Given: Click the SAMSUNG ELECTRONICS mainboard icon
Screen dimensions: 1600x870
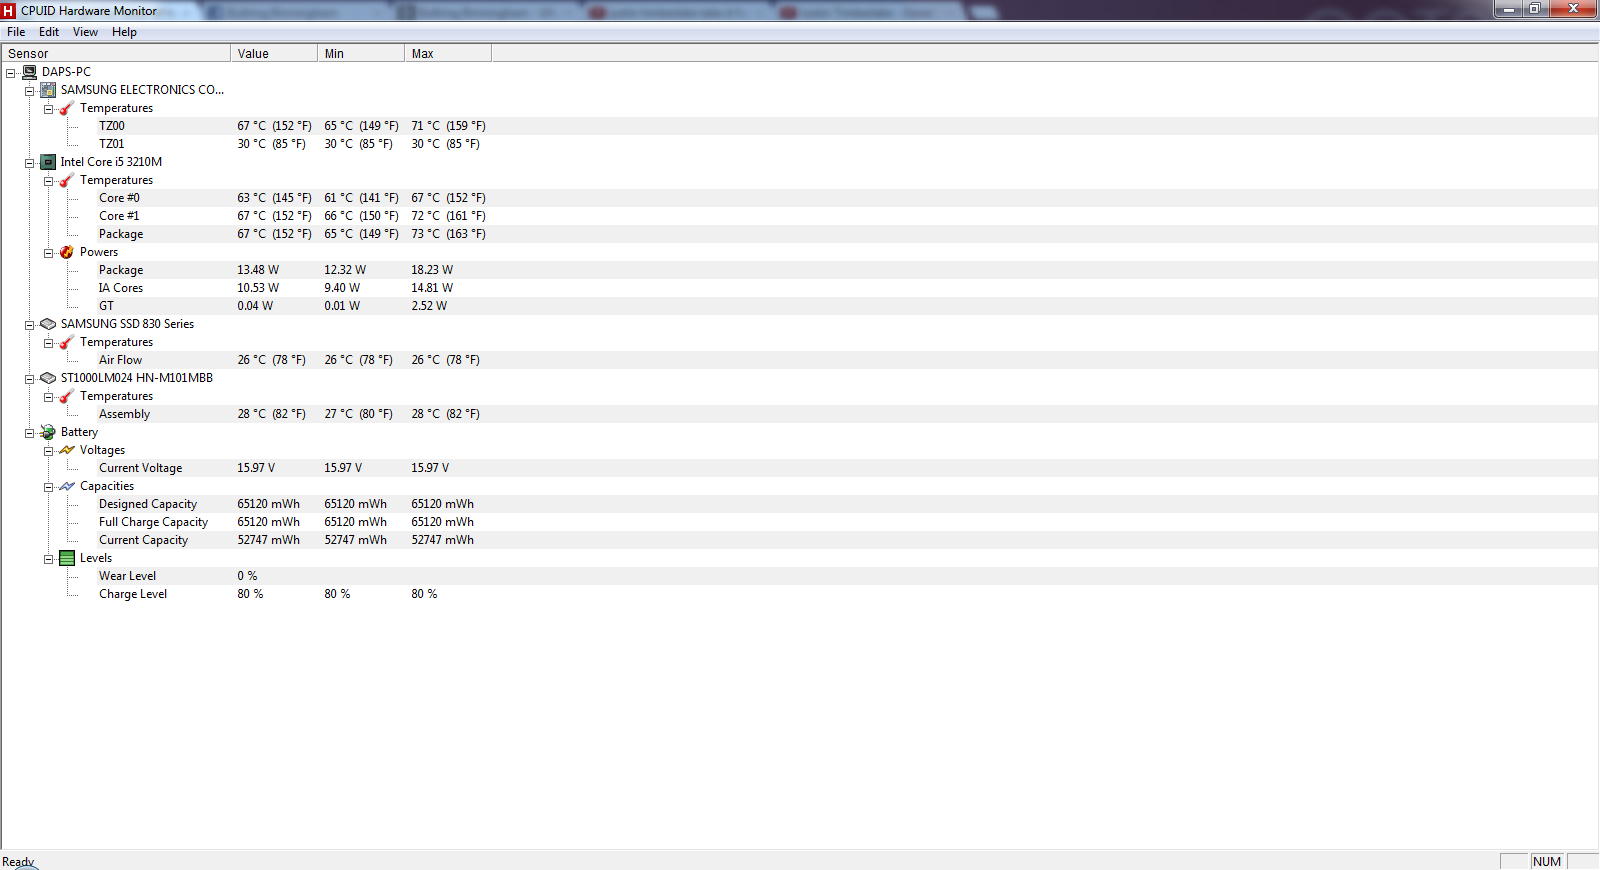Looking at the screenshot, I should coord(48,90).
